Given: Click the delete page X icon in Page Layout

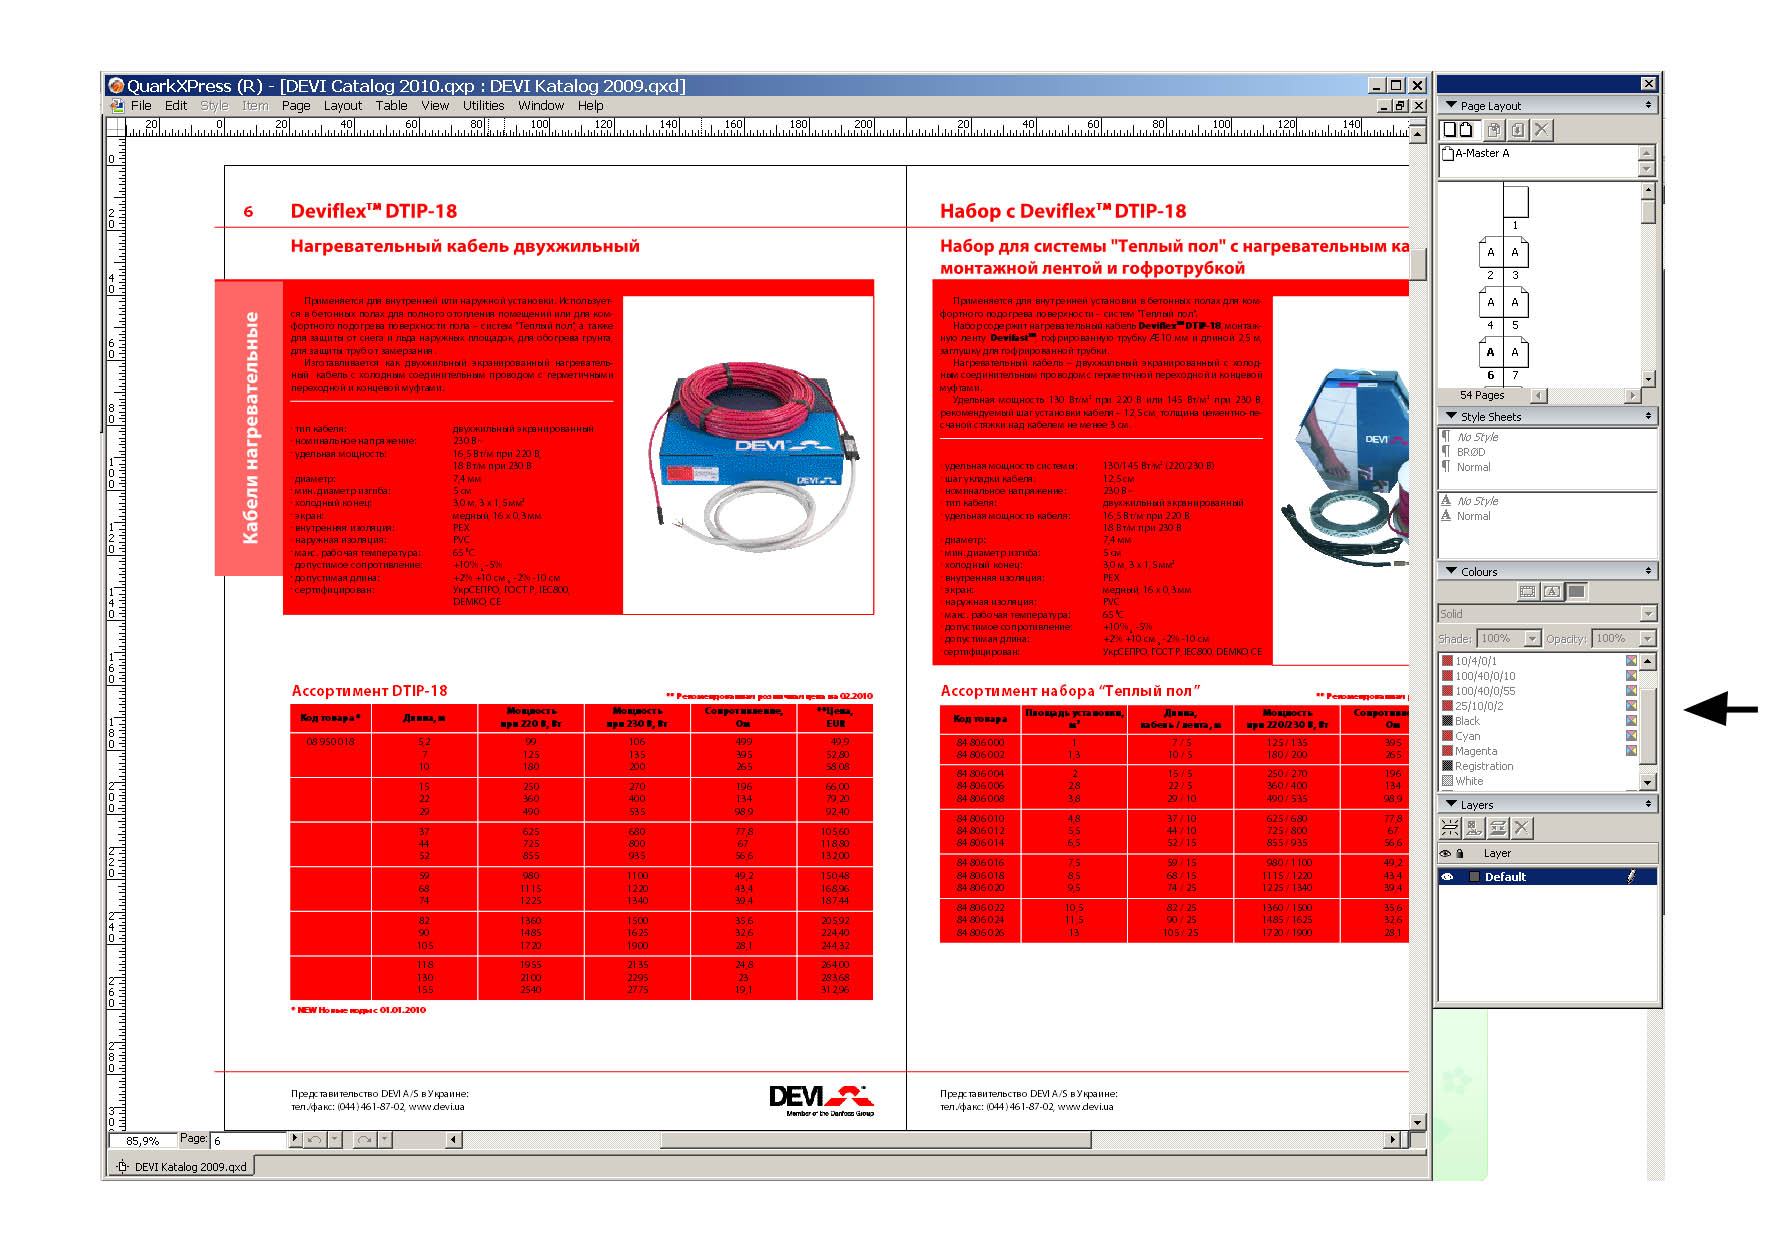Looking at the screenshot, I should click(1542, 129).
